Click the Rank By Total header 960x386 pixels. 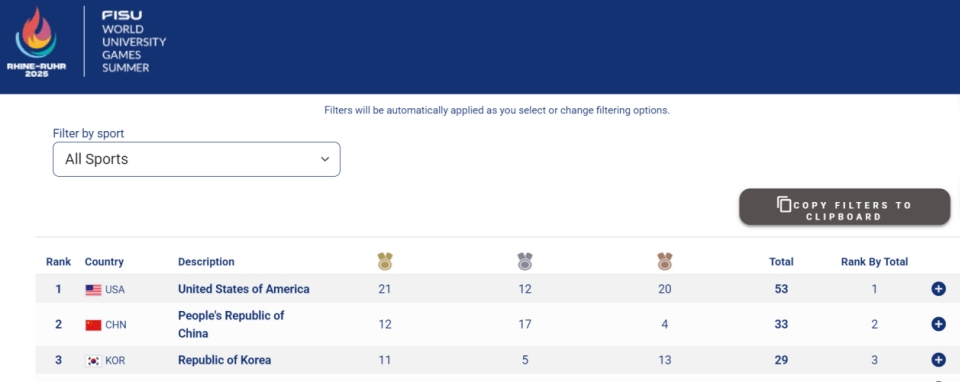point(874,262)
